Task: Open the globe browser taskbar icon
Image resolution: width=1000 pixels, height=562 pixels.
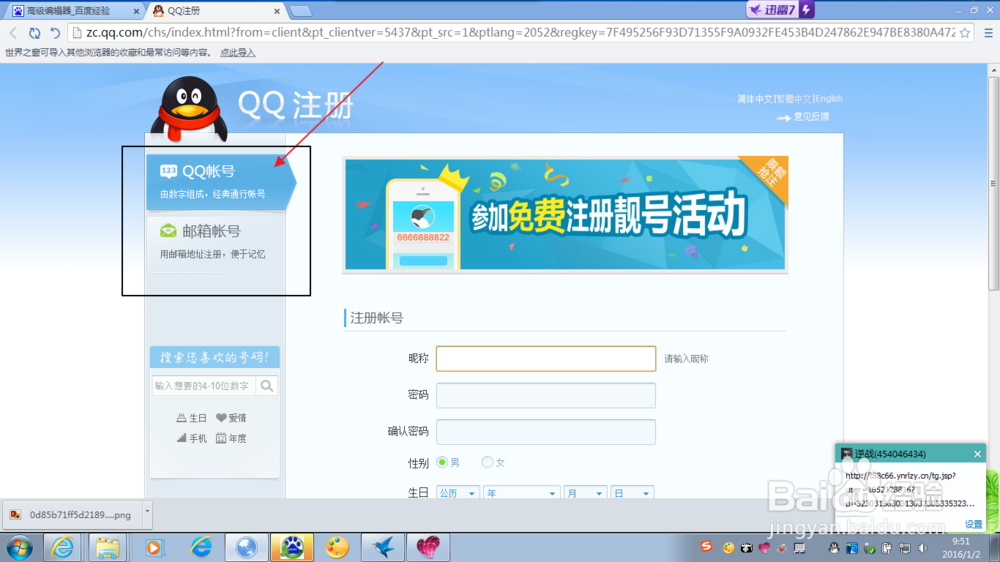Action: click(246, 547)
